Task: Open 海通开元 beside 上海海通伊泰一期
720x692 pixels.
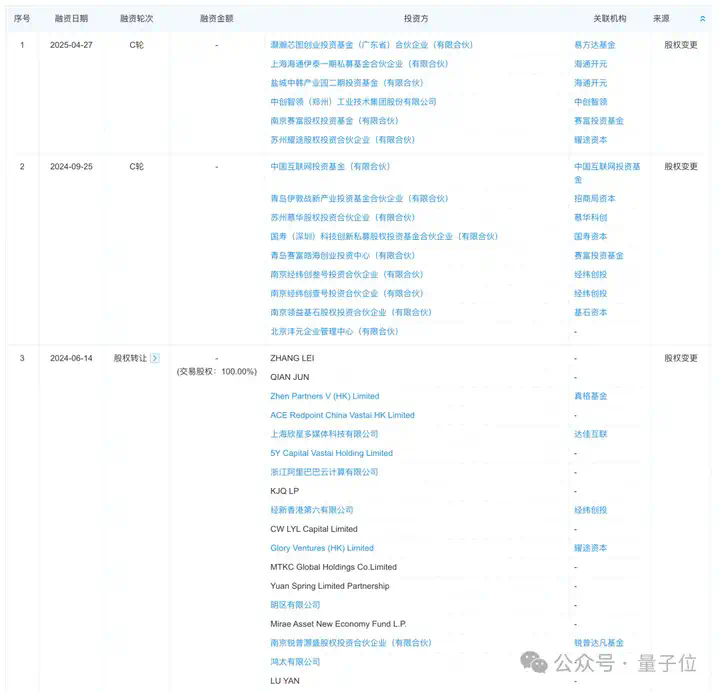Action: 591,64
